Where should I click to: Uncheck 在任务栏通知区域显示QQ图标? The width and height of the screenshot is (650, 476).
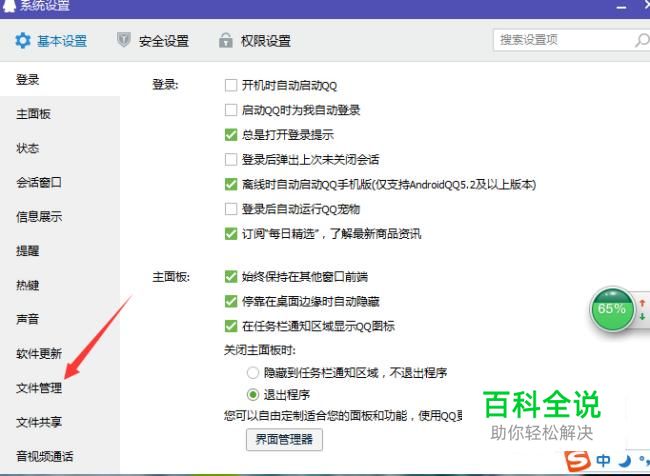[x=231, y=326]
